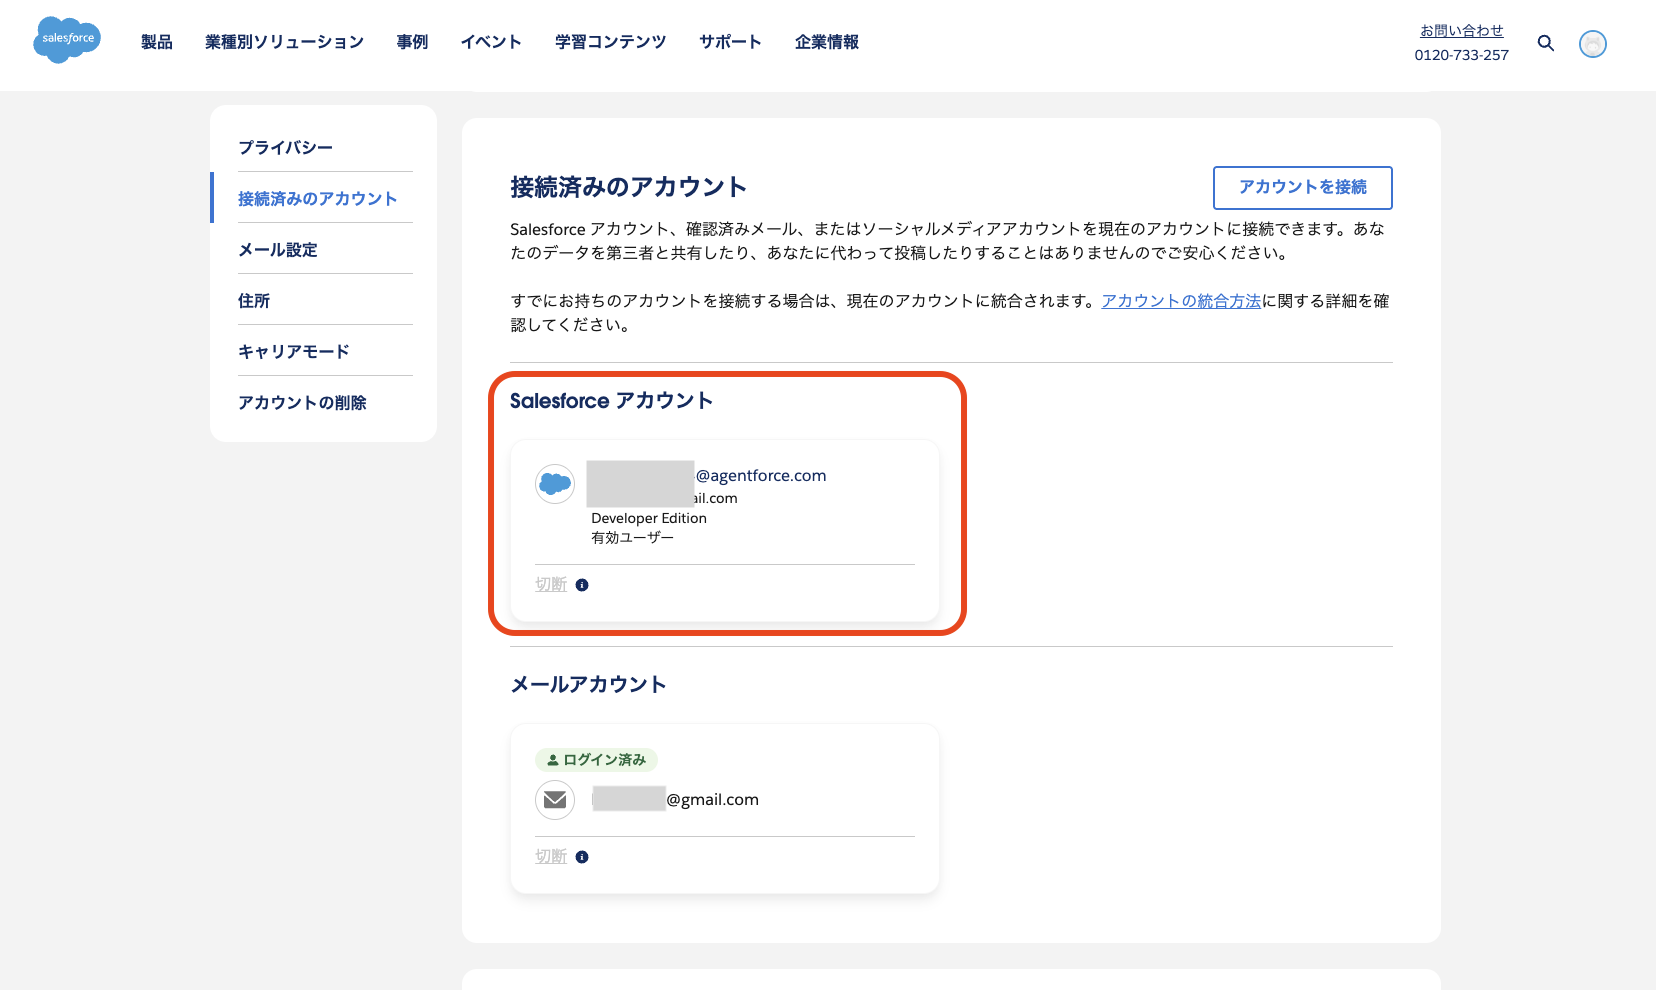Click the Salesforce cloud icon in the account card

555,485
